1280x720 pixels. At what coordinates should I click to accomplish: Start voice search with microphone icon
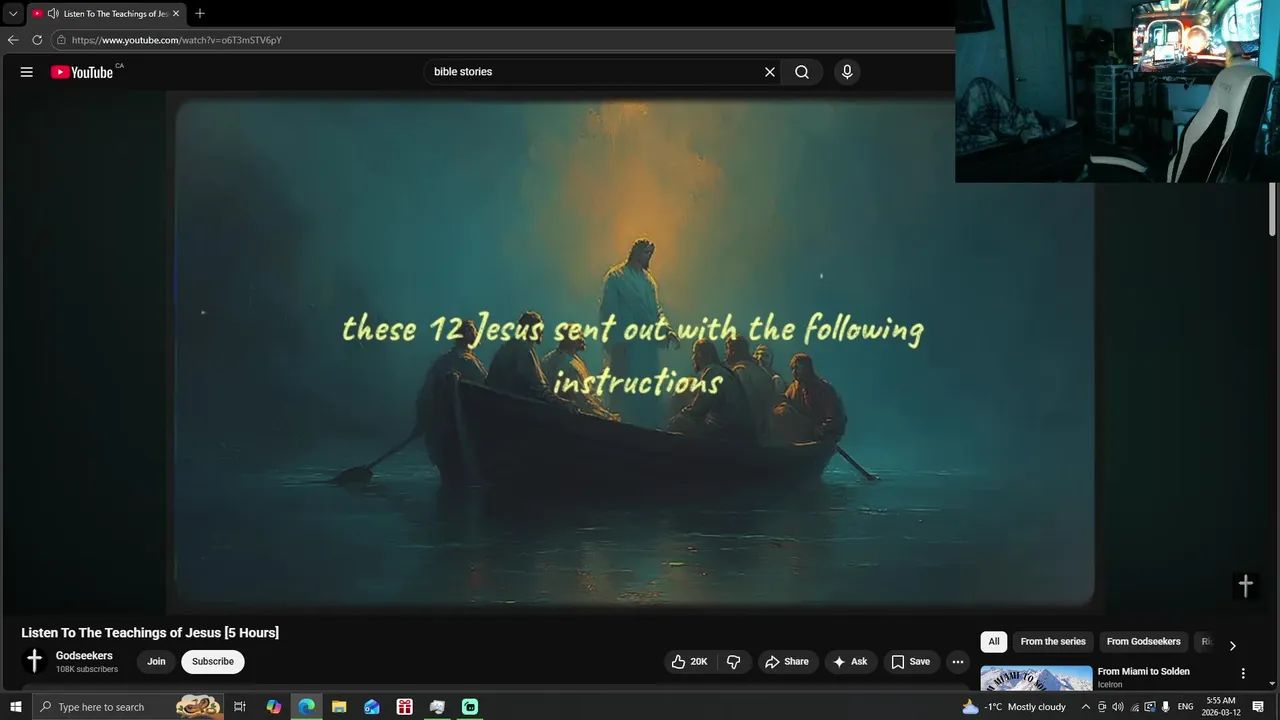[847, 72]
